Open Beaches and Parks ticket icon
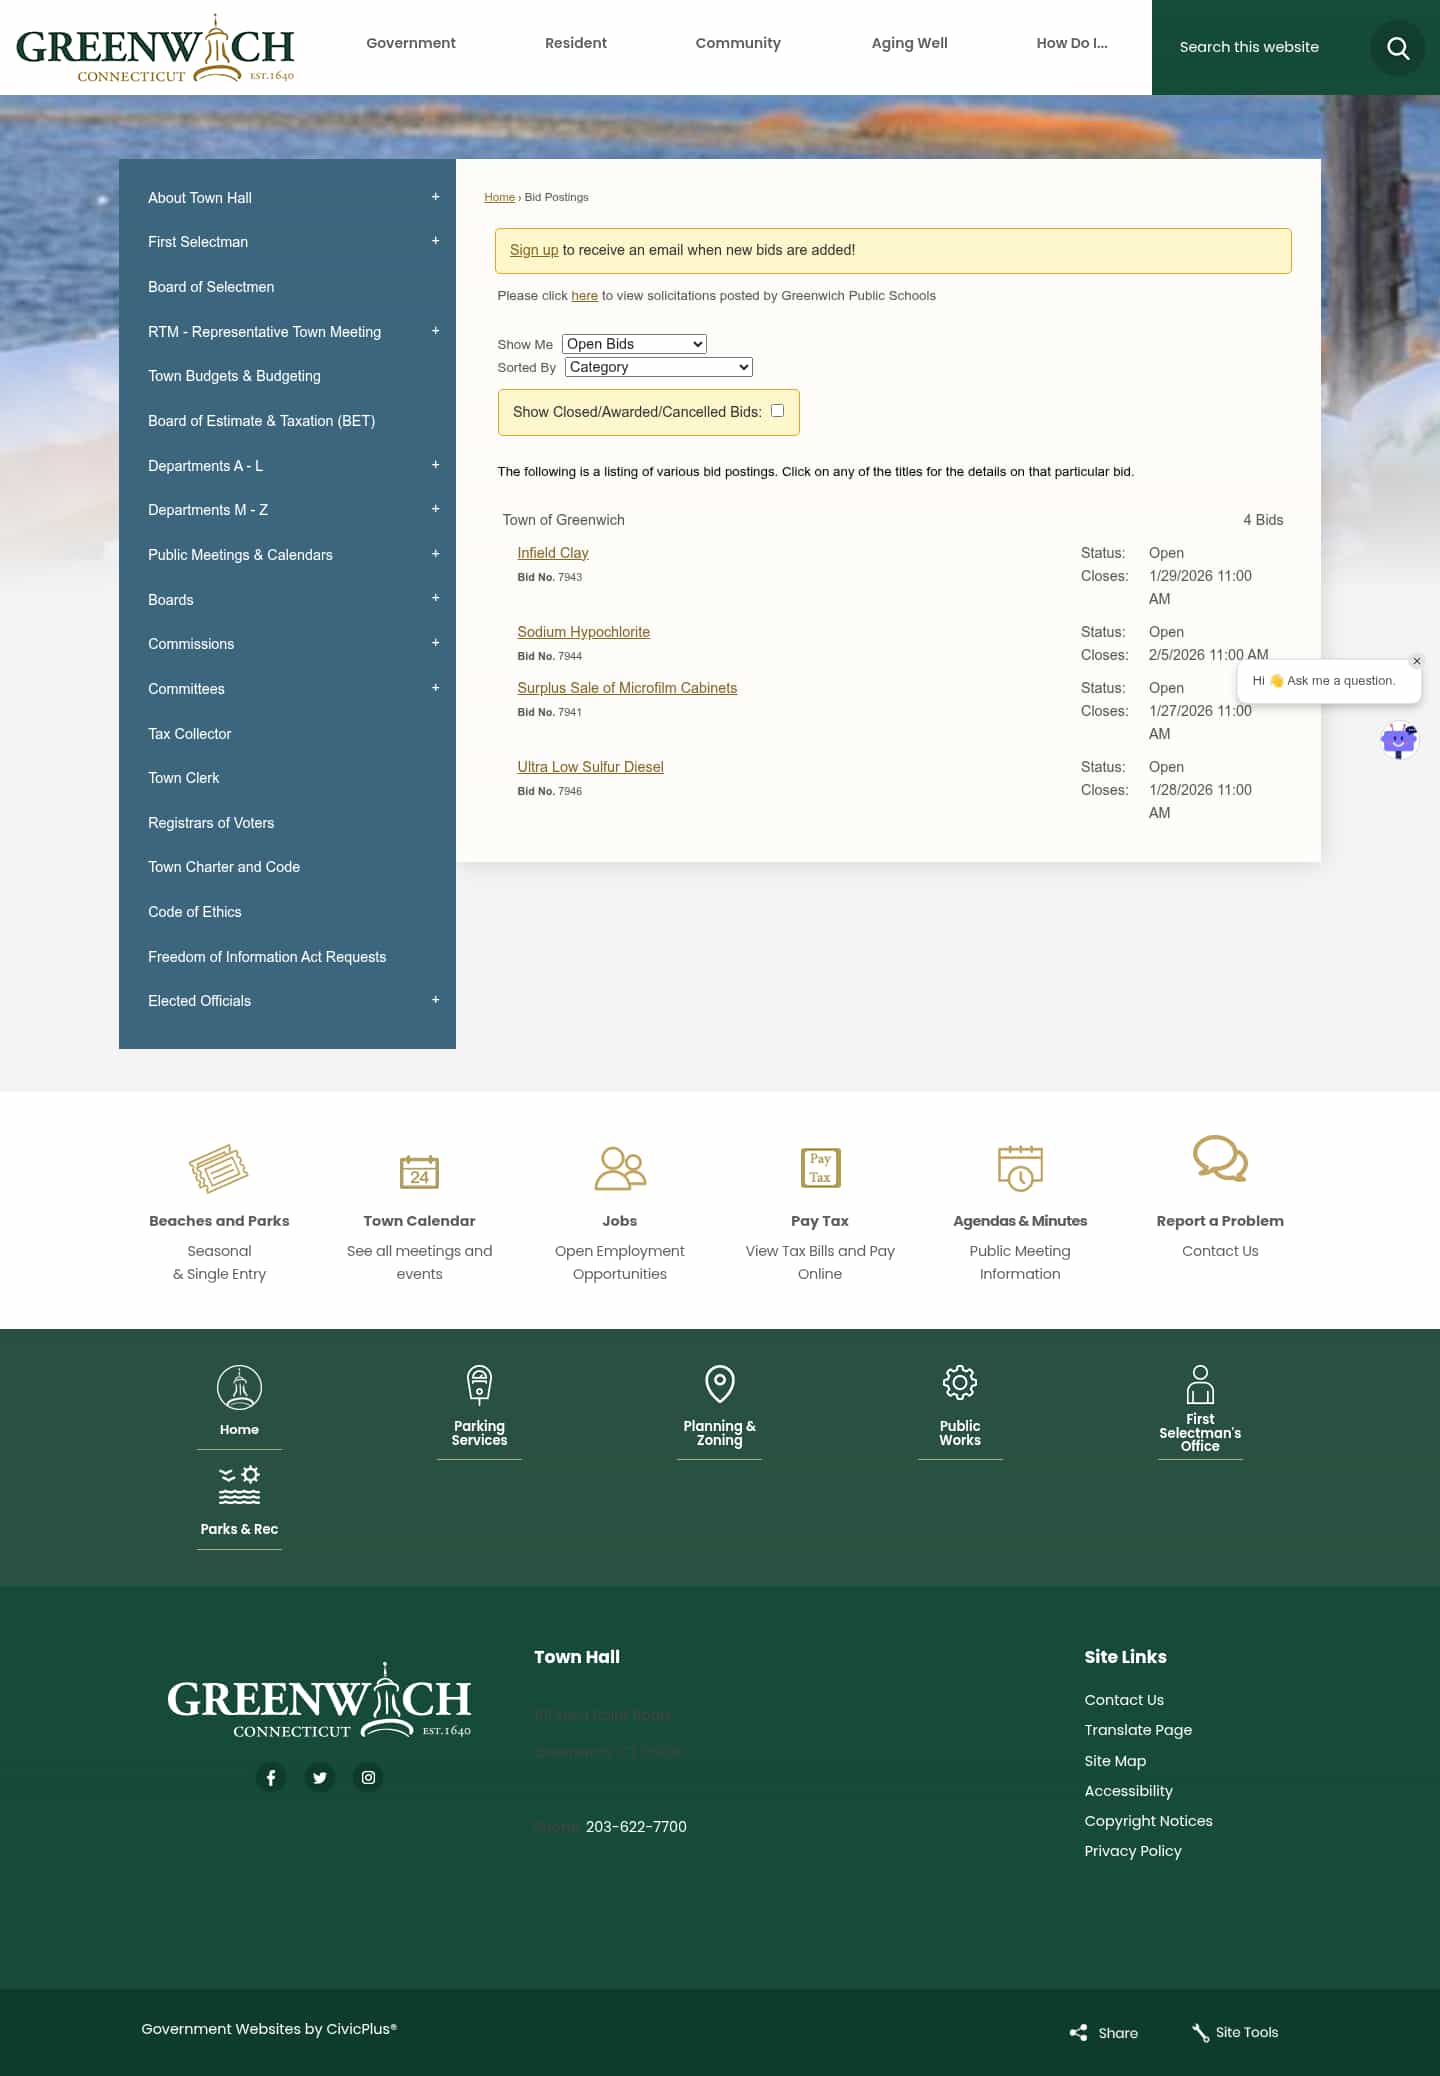The height and width of the screenshot is (2076, 1440). pos(219,1168)
